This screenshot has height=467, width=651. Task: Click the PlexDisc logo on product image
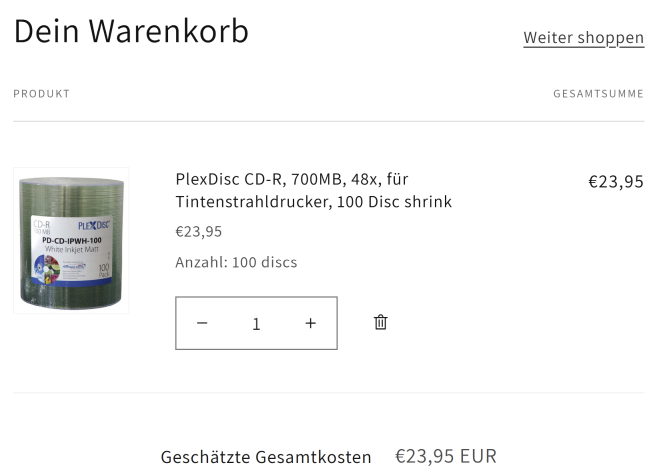click(94, 225)
